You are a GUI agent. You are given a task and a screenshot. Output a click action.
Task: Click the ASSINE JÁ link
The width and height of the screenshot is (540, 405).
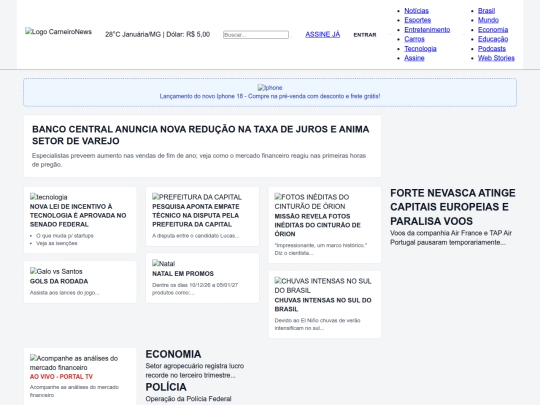322,34
